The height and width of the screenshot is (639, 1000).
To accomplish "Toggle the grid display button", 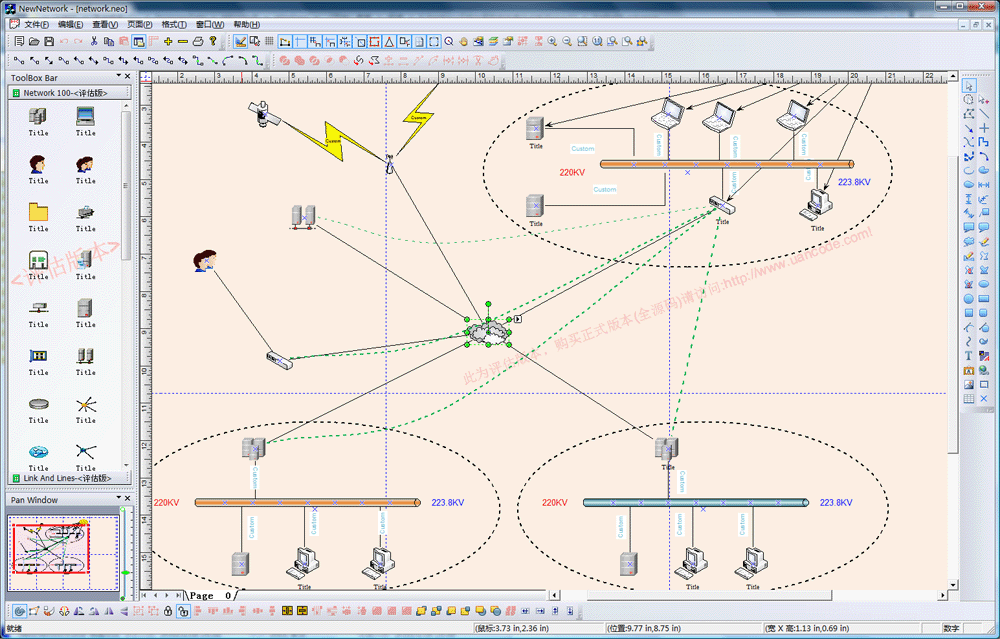I will pyautogui.click(x=269, y=42).
